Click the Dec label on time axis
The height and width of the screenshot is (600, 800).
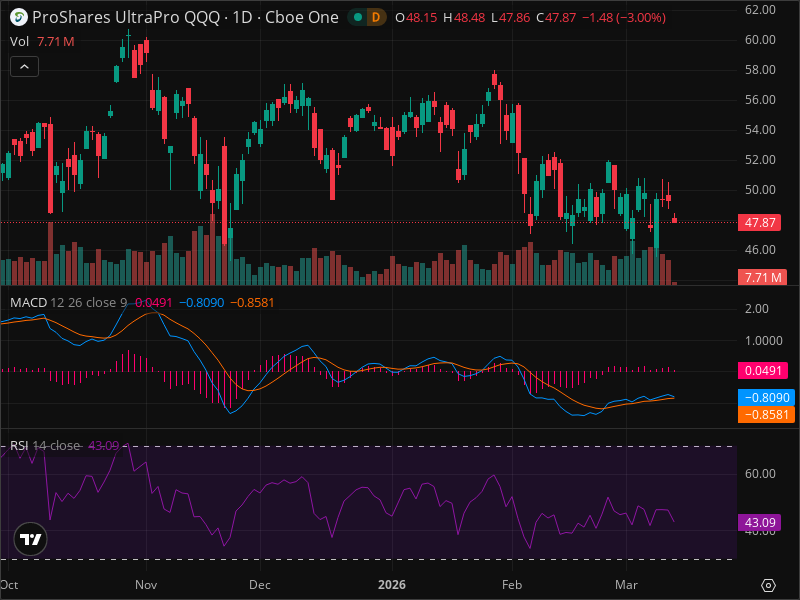point(260,585)
